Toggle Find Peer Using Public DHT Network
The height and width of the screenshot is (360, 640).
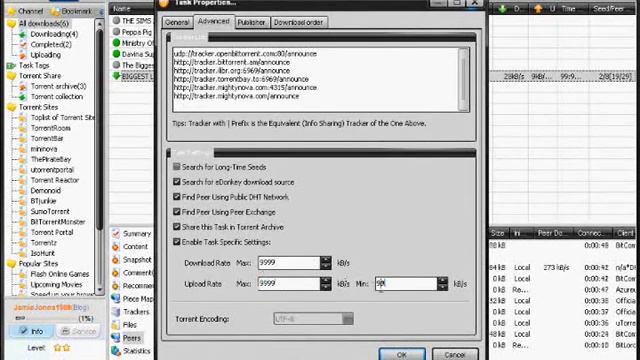pyautogui.click(x=177, y=197)
